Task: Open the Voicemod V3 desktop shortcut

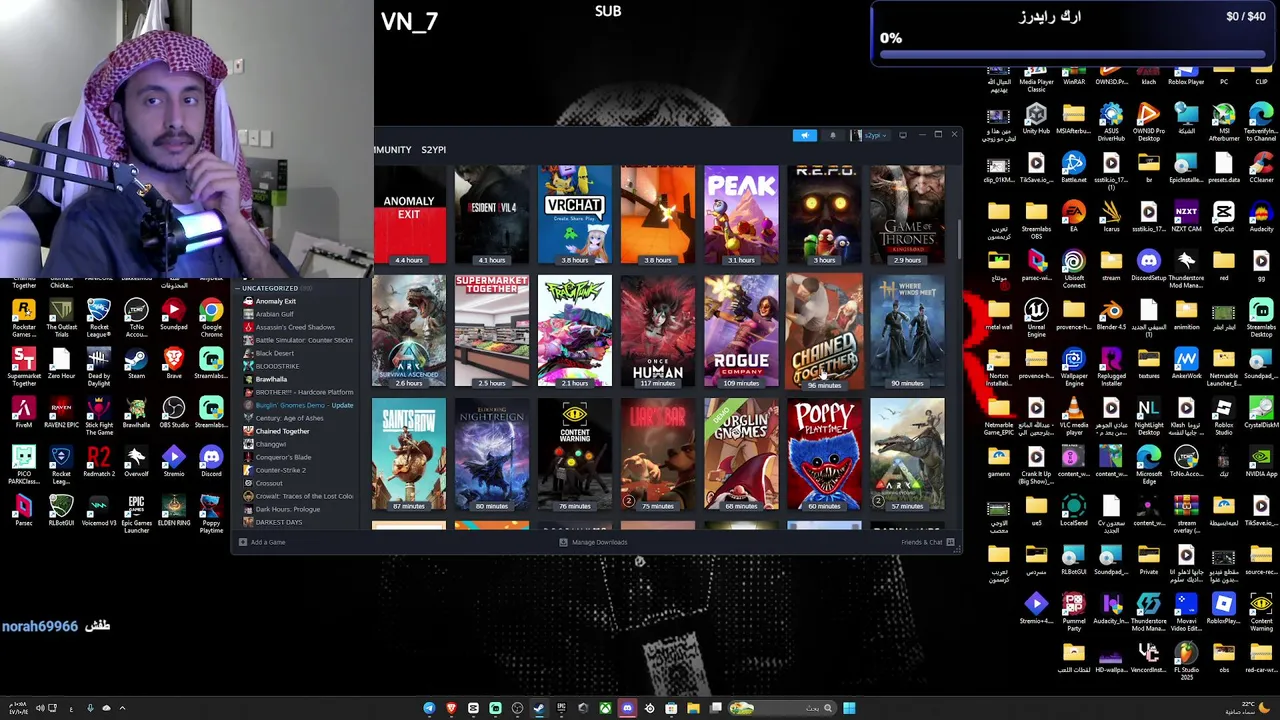Action: [x=99, y=511]
